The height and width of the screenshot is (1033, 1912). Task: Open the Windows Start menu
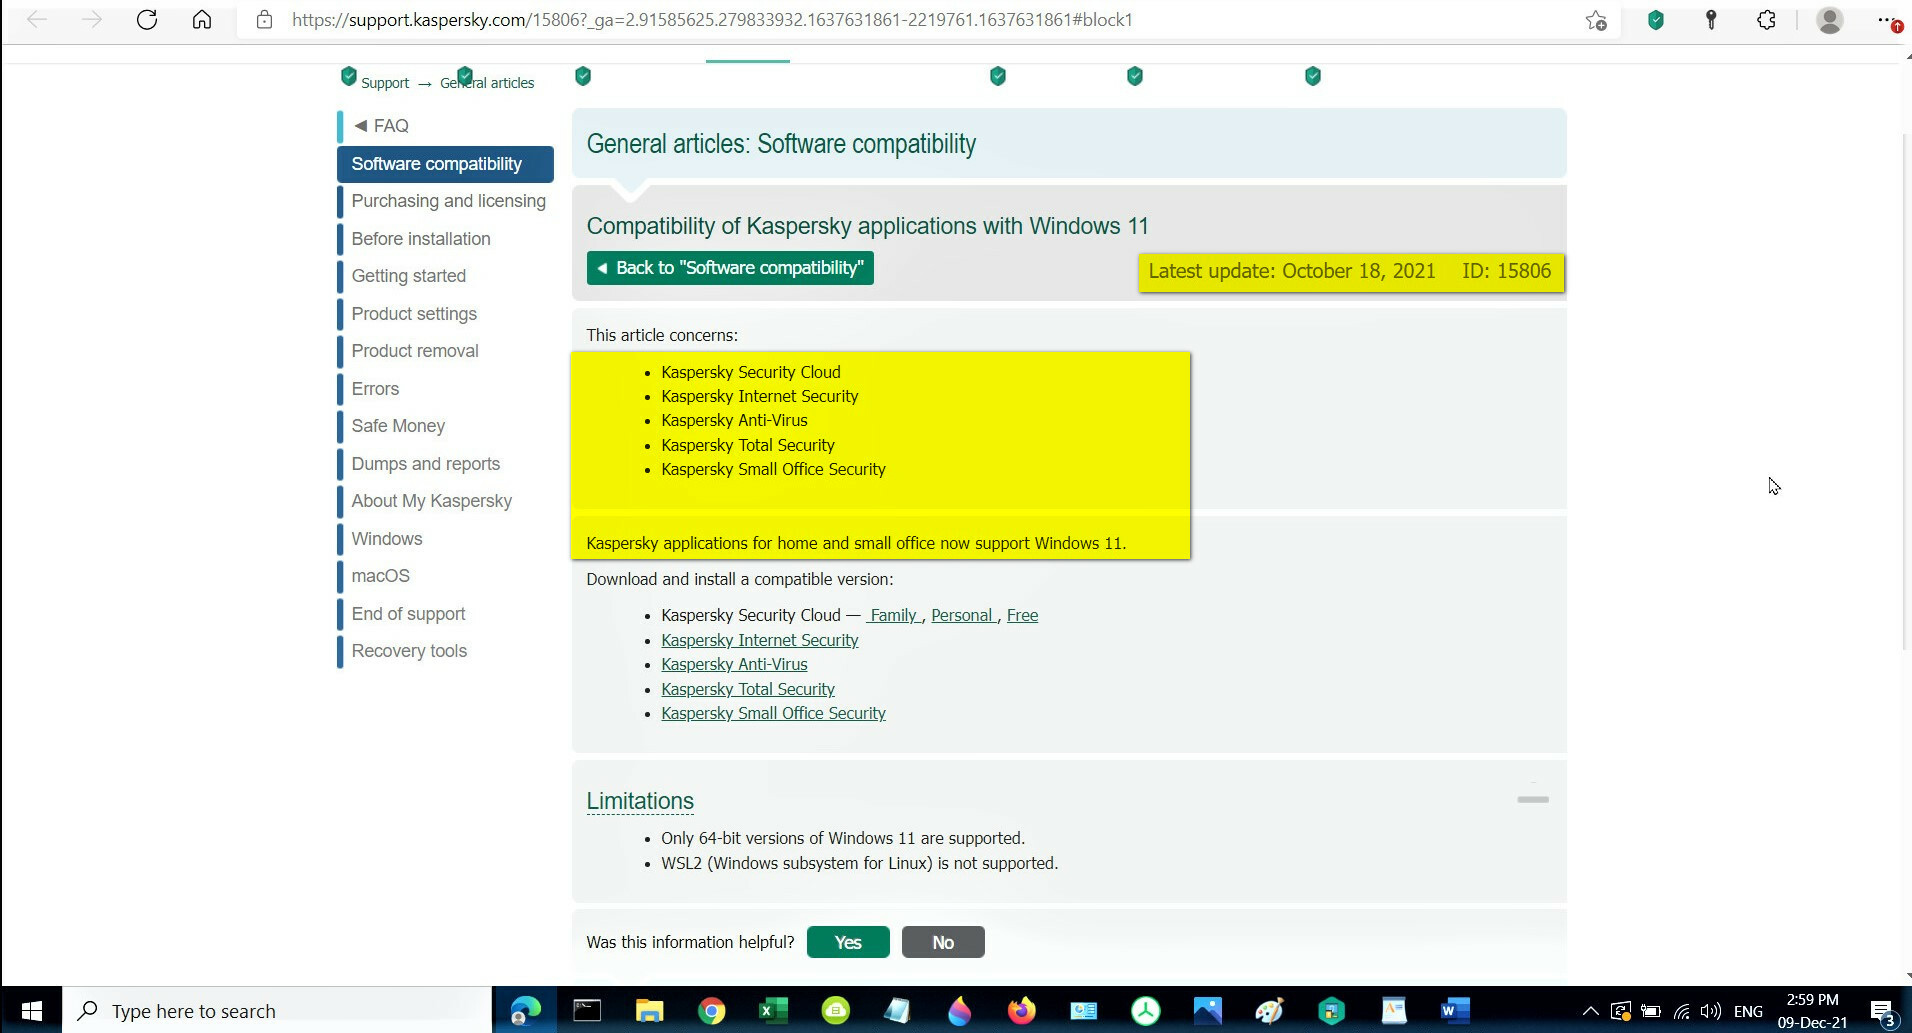[31, 1011]
